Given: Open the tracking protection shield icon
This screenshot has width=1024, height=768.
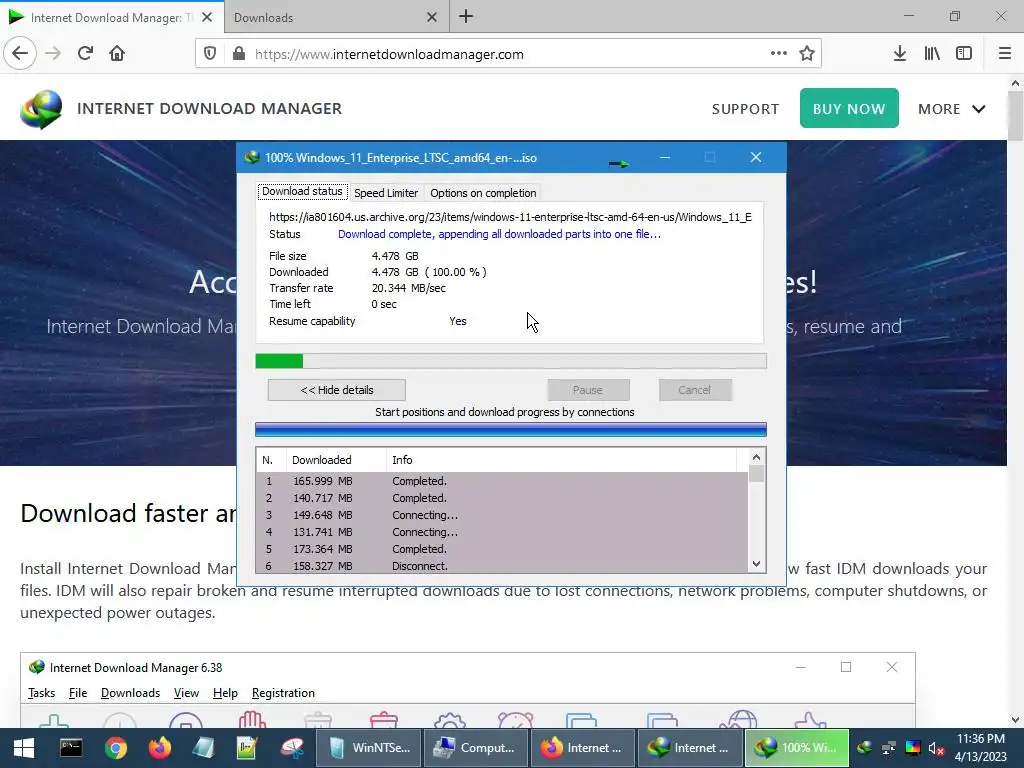Looking at the screenshot, I should 210,54.
